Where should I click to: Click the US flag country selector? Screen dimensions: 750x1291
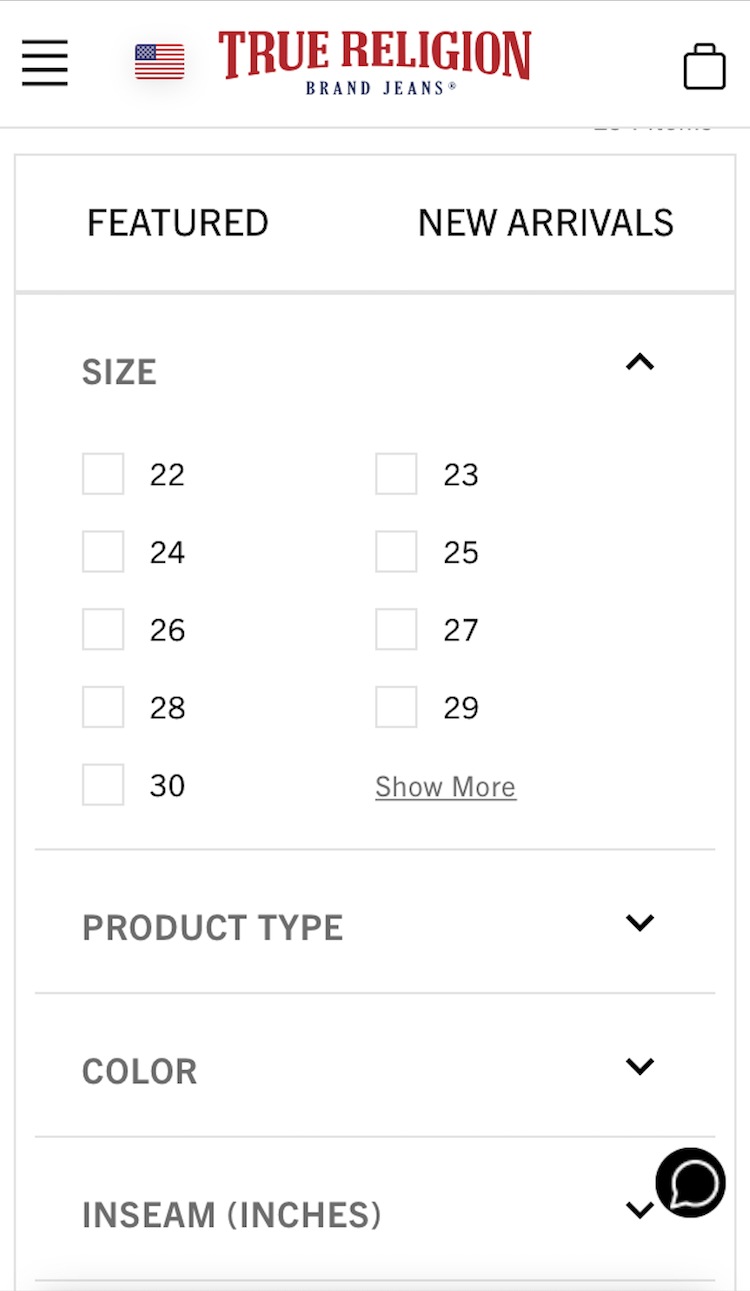160,62
